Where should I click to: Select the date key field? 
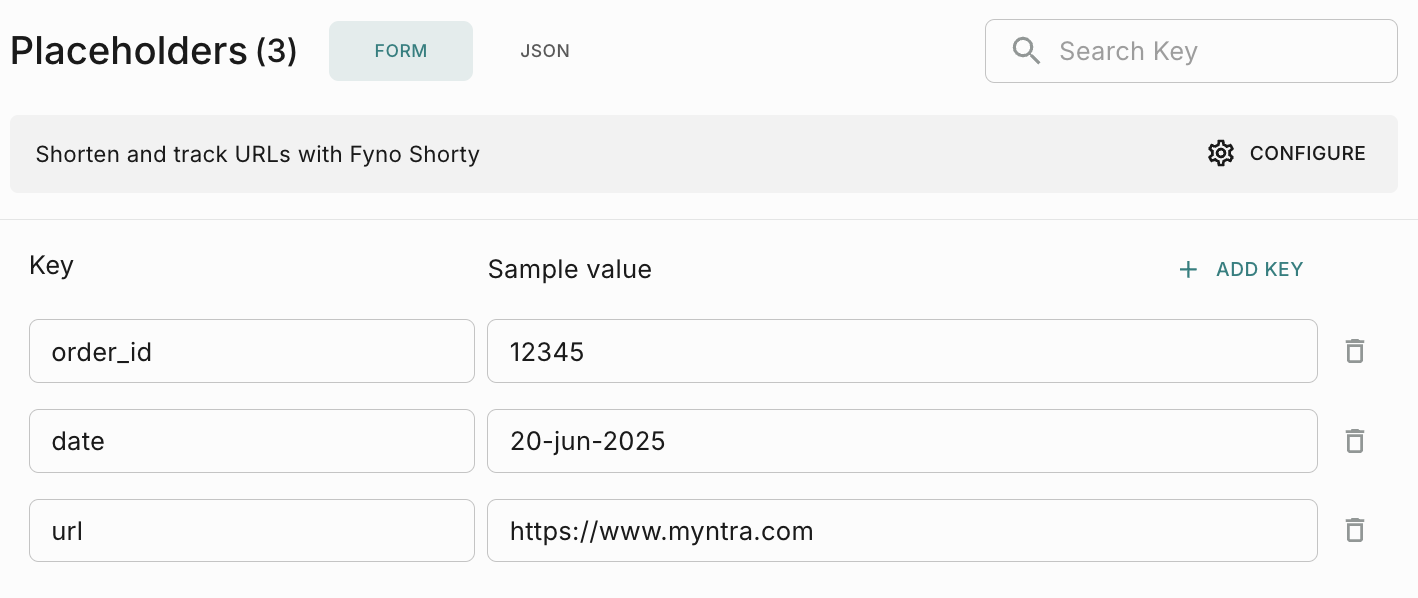tap(251, 441)
